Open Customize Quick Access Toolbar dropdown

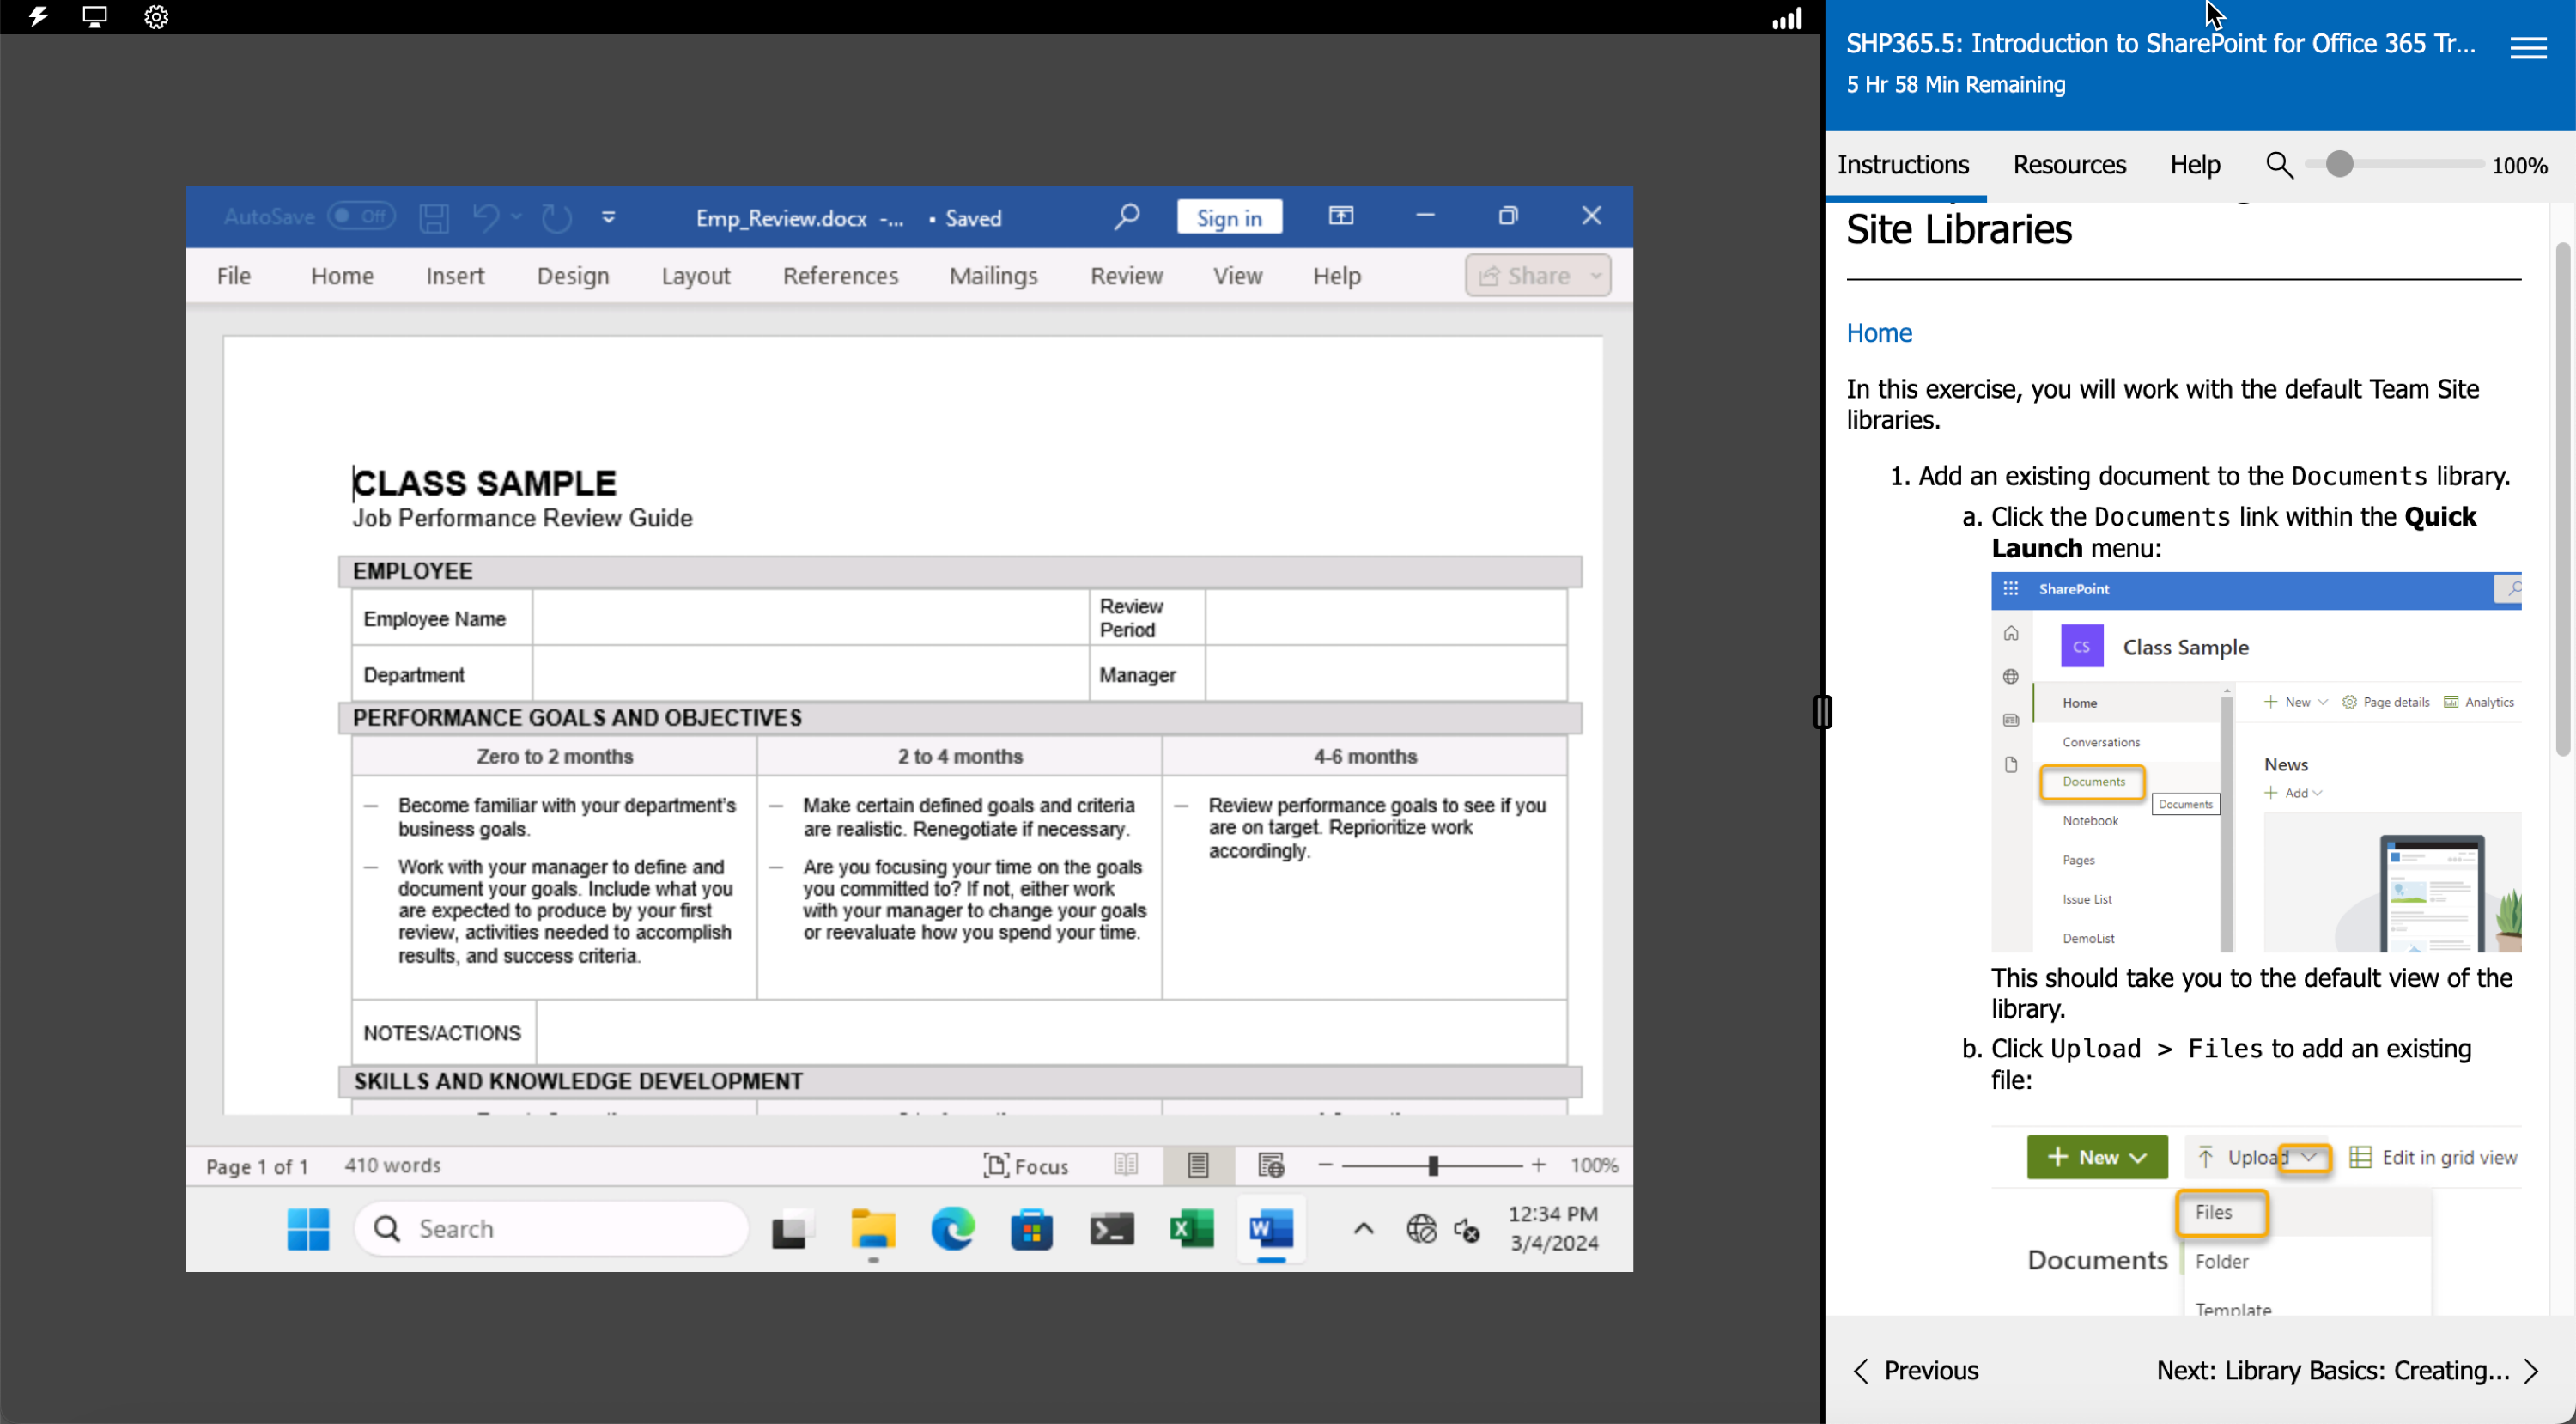click(x=608, y=217)
